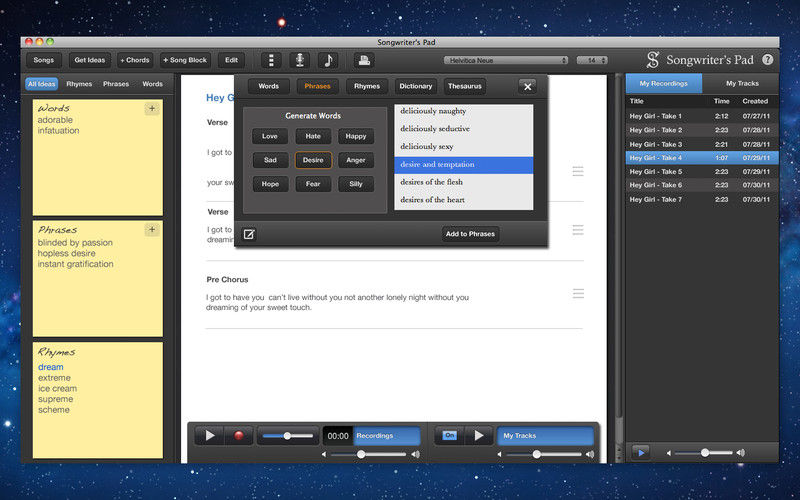Viewport: 800px width, 500px height.
Task: Select the Sad emotion button
Action: click(270, 160)
